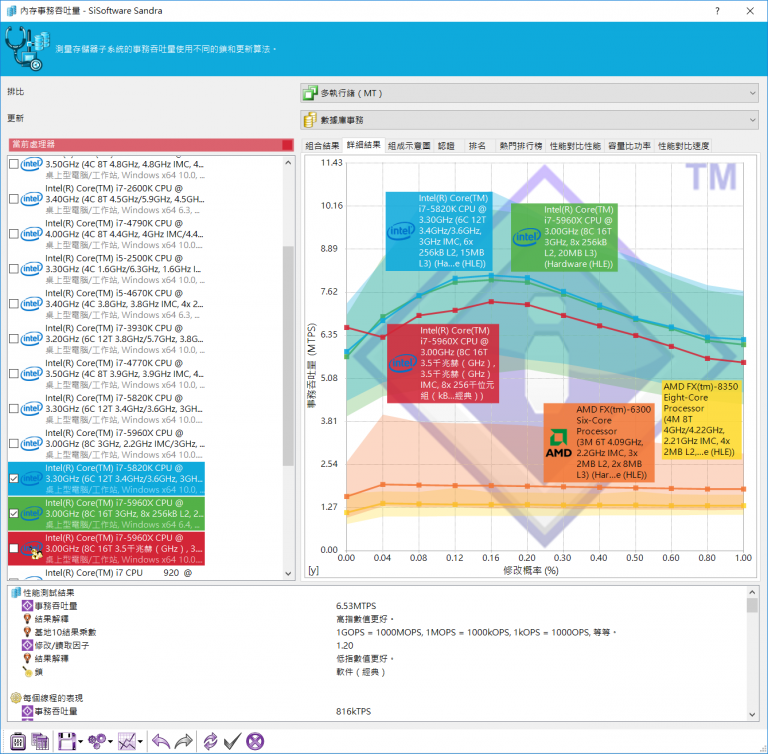Open the 多執行緒 (MT) dropdown
Image resolution: width=768 pixels, height=754 pixels.
529,93
